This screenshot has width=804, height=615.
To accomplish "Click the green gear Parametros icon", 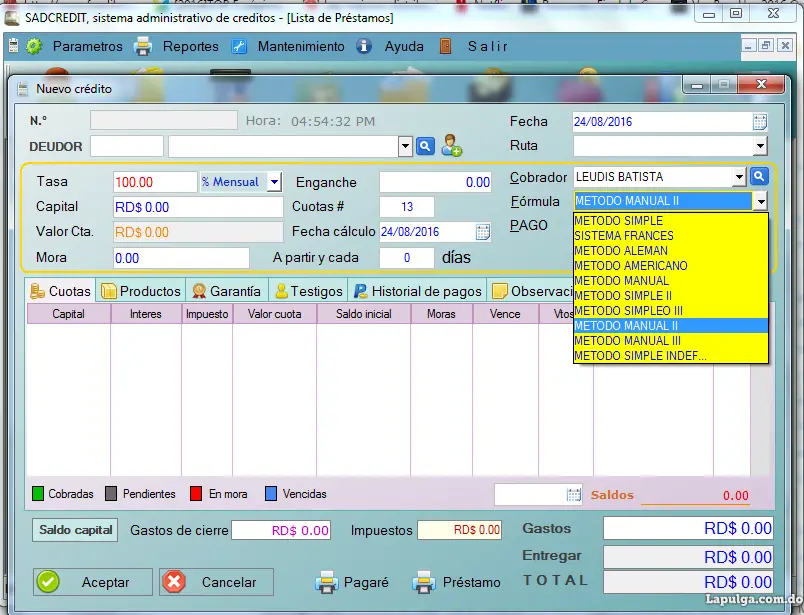I will point(34,46).
